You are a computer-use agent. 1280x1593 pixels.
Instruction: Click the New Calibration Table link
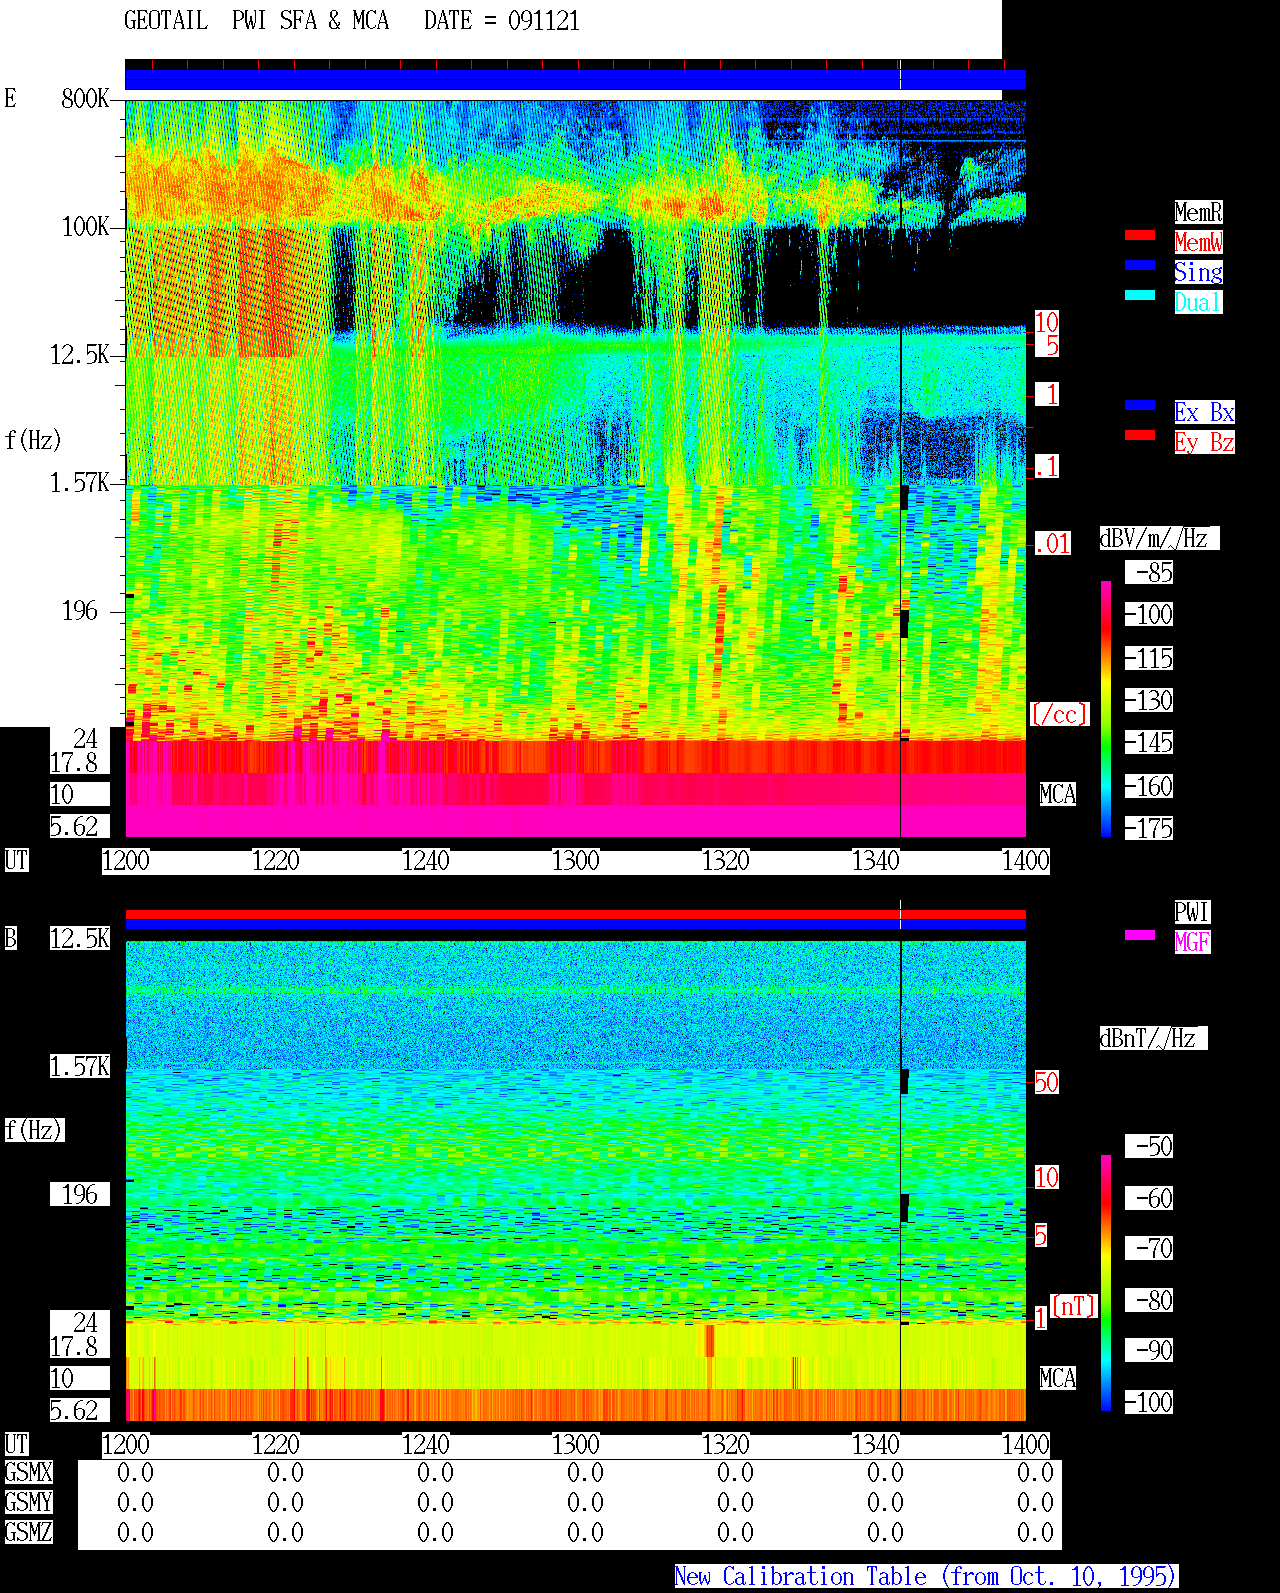[x=926, y=1577]
